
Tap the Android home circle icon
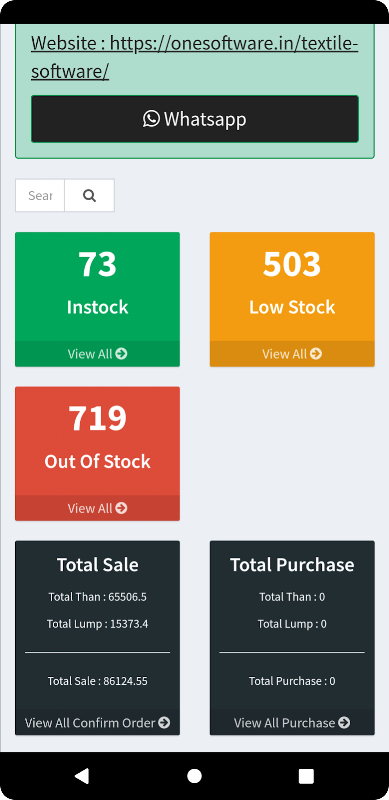click(x=194, y=776)
